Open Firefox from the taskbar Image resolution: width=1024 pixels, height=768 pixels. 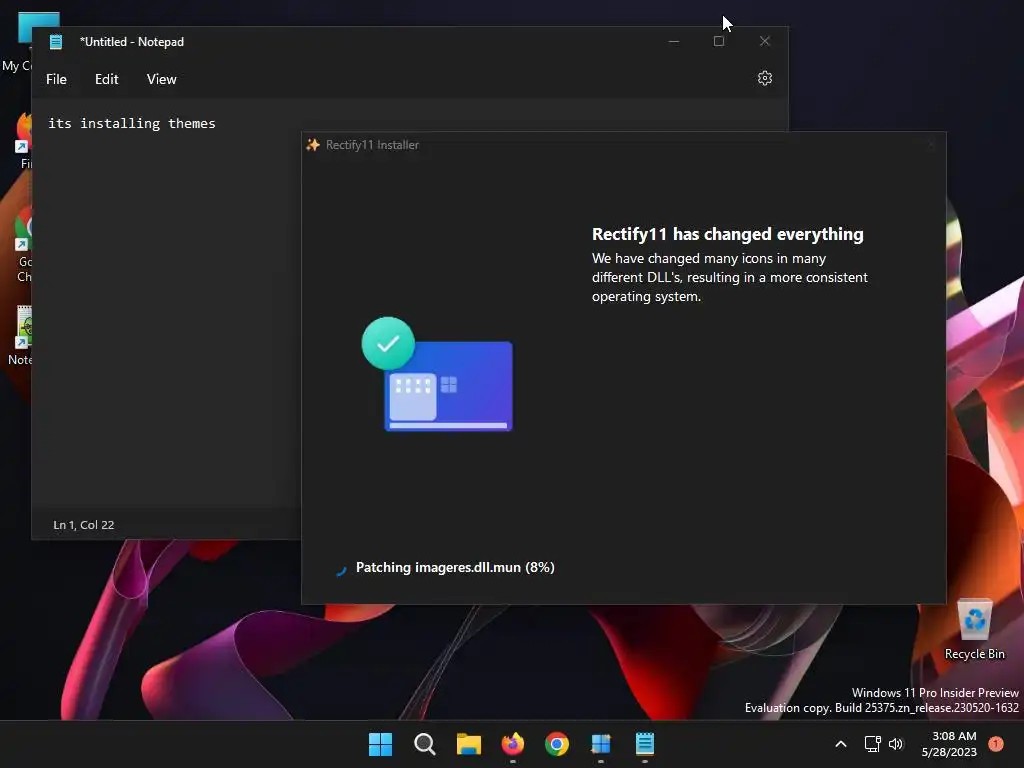513,744
